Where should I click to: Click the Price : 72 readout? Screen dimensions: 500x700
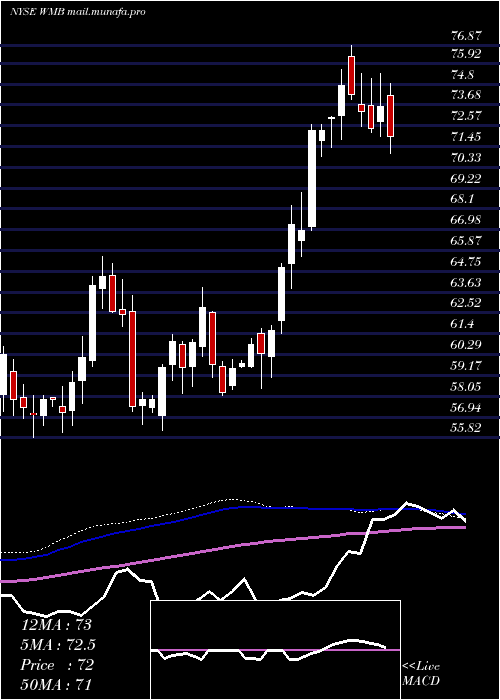tap(57, 665)
